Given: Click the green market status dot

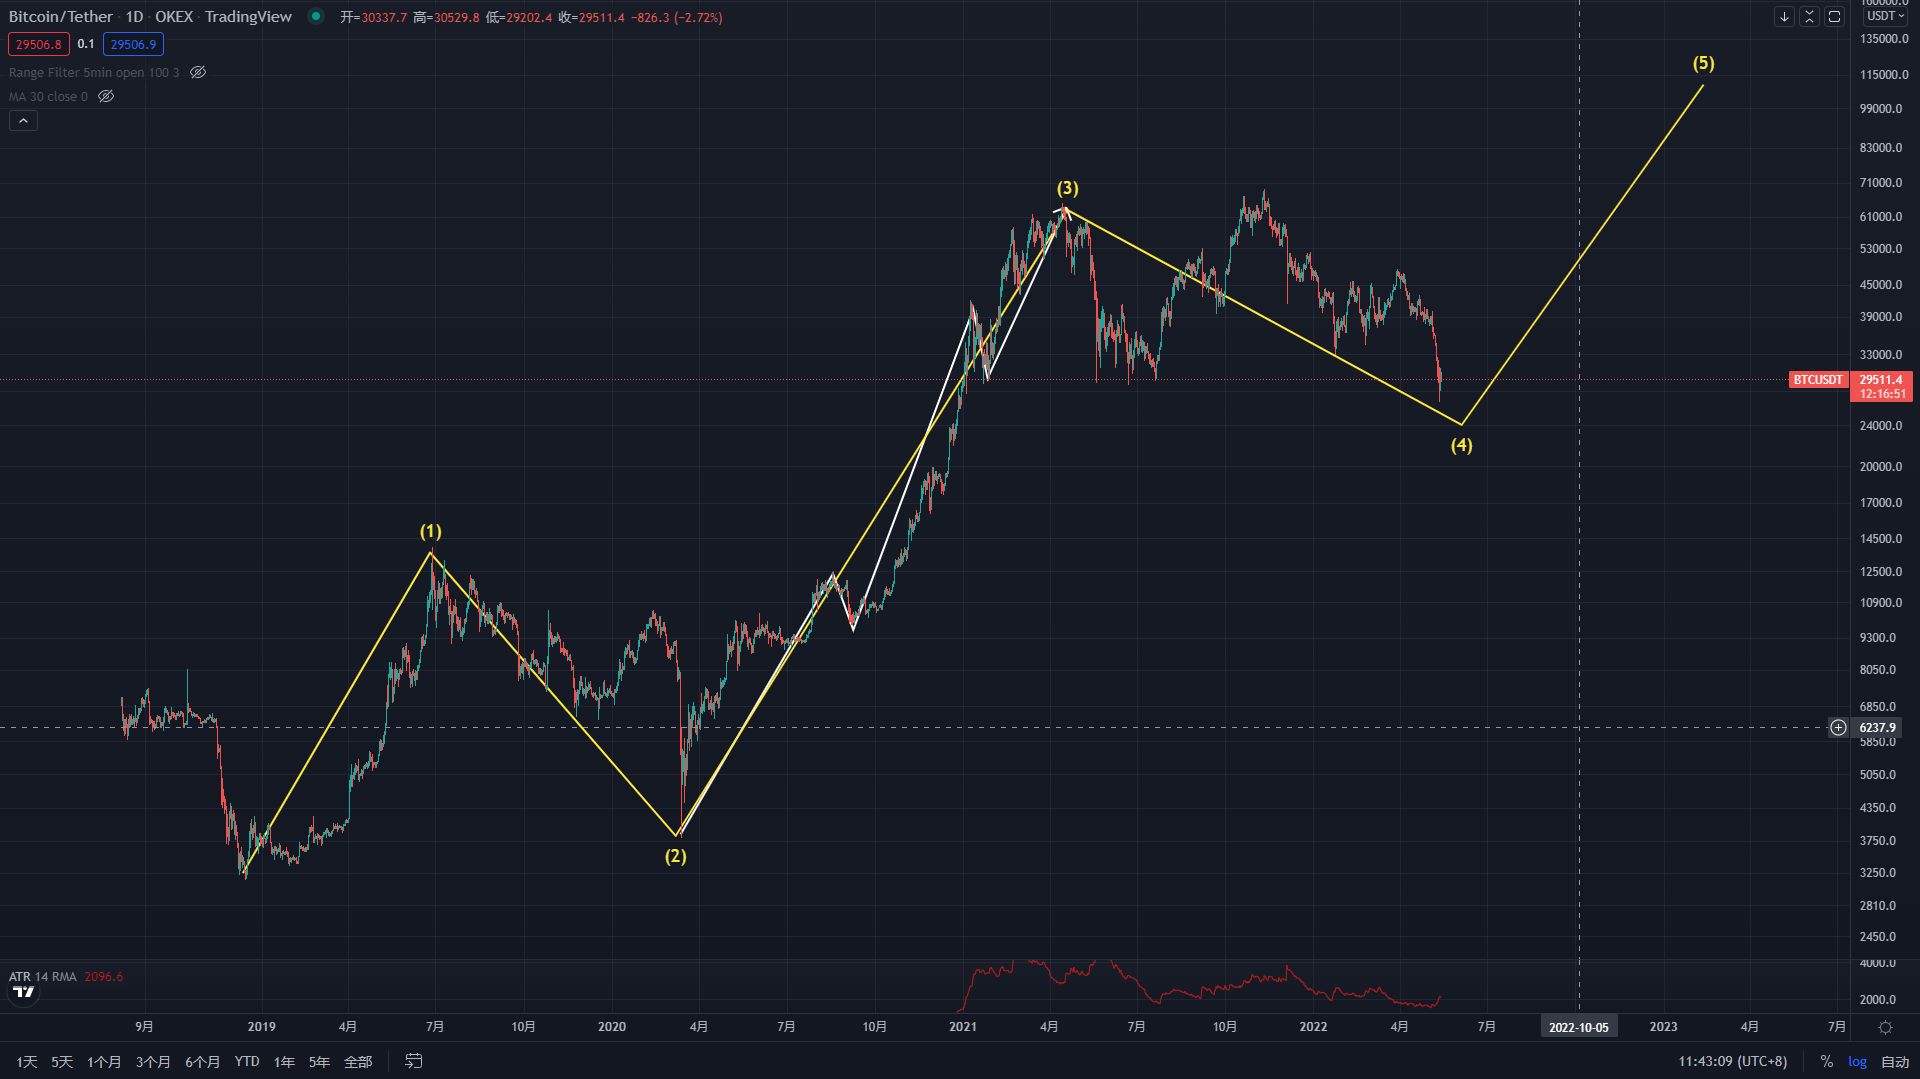Looking at the screenshot, I should [316, 16].
